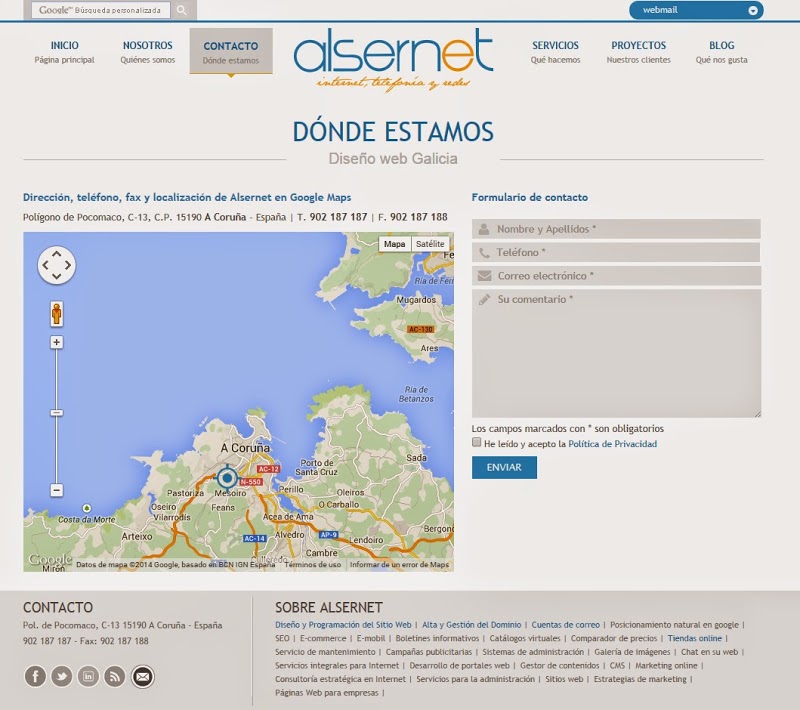Click Estrategias de marketing text
Screen dimensions: 800x710
(x=640, y=679)
